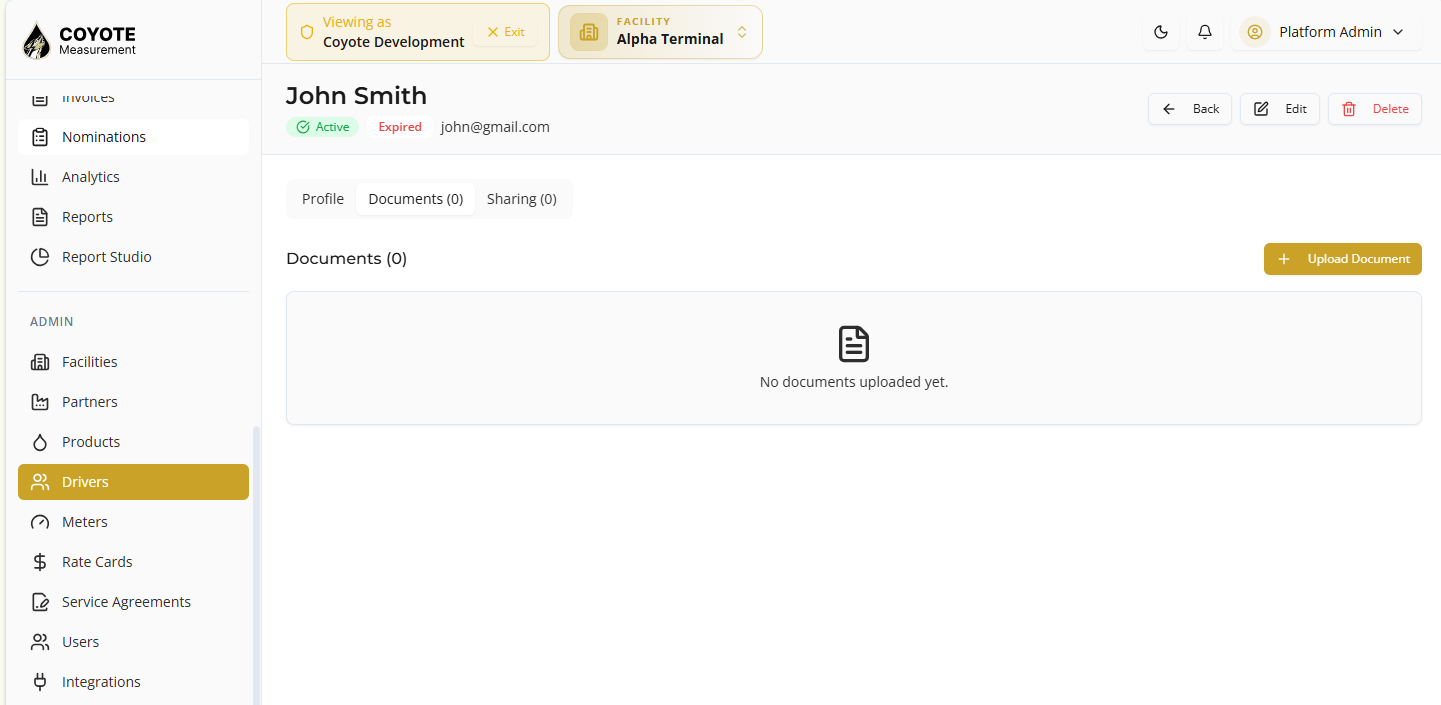Open the Platform Admin user menu
Image resolution: width=1441 pixels, height=705 pixels.
pos(1326,32)
